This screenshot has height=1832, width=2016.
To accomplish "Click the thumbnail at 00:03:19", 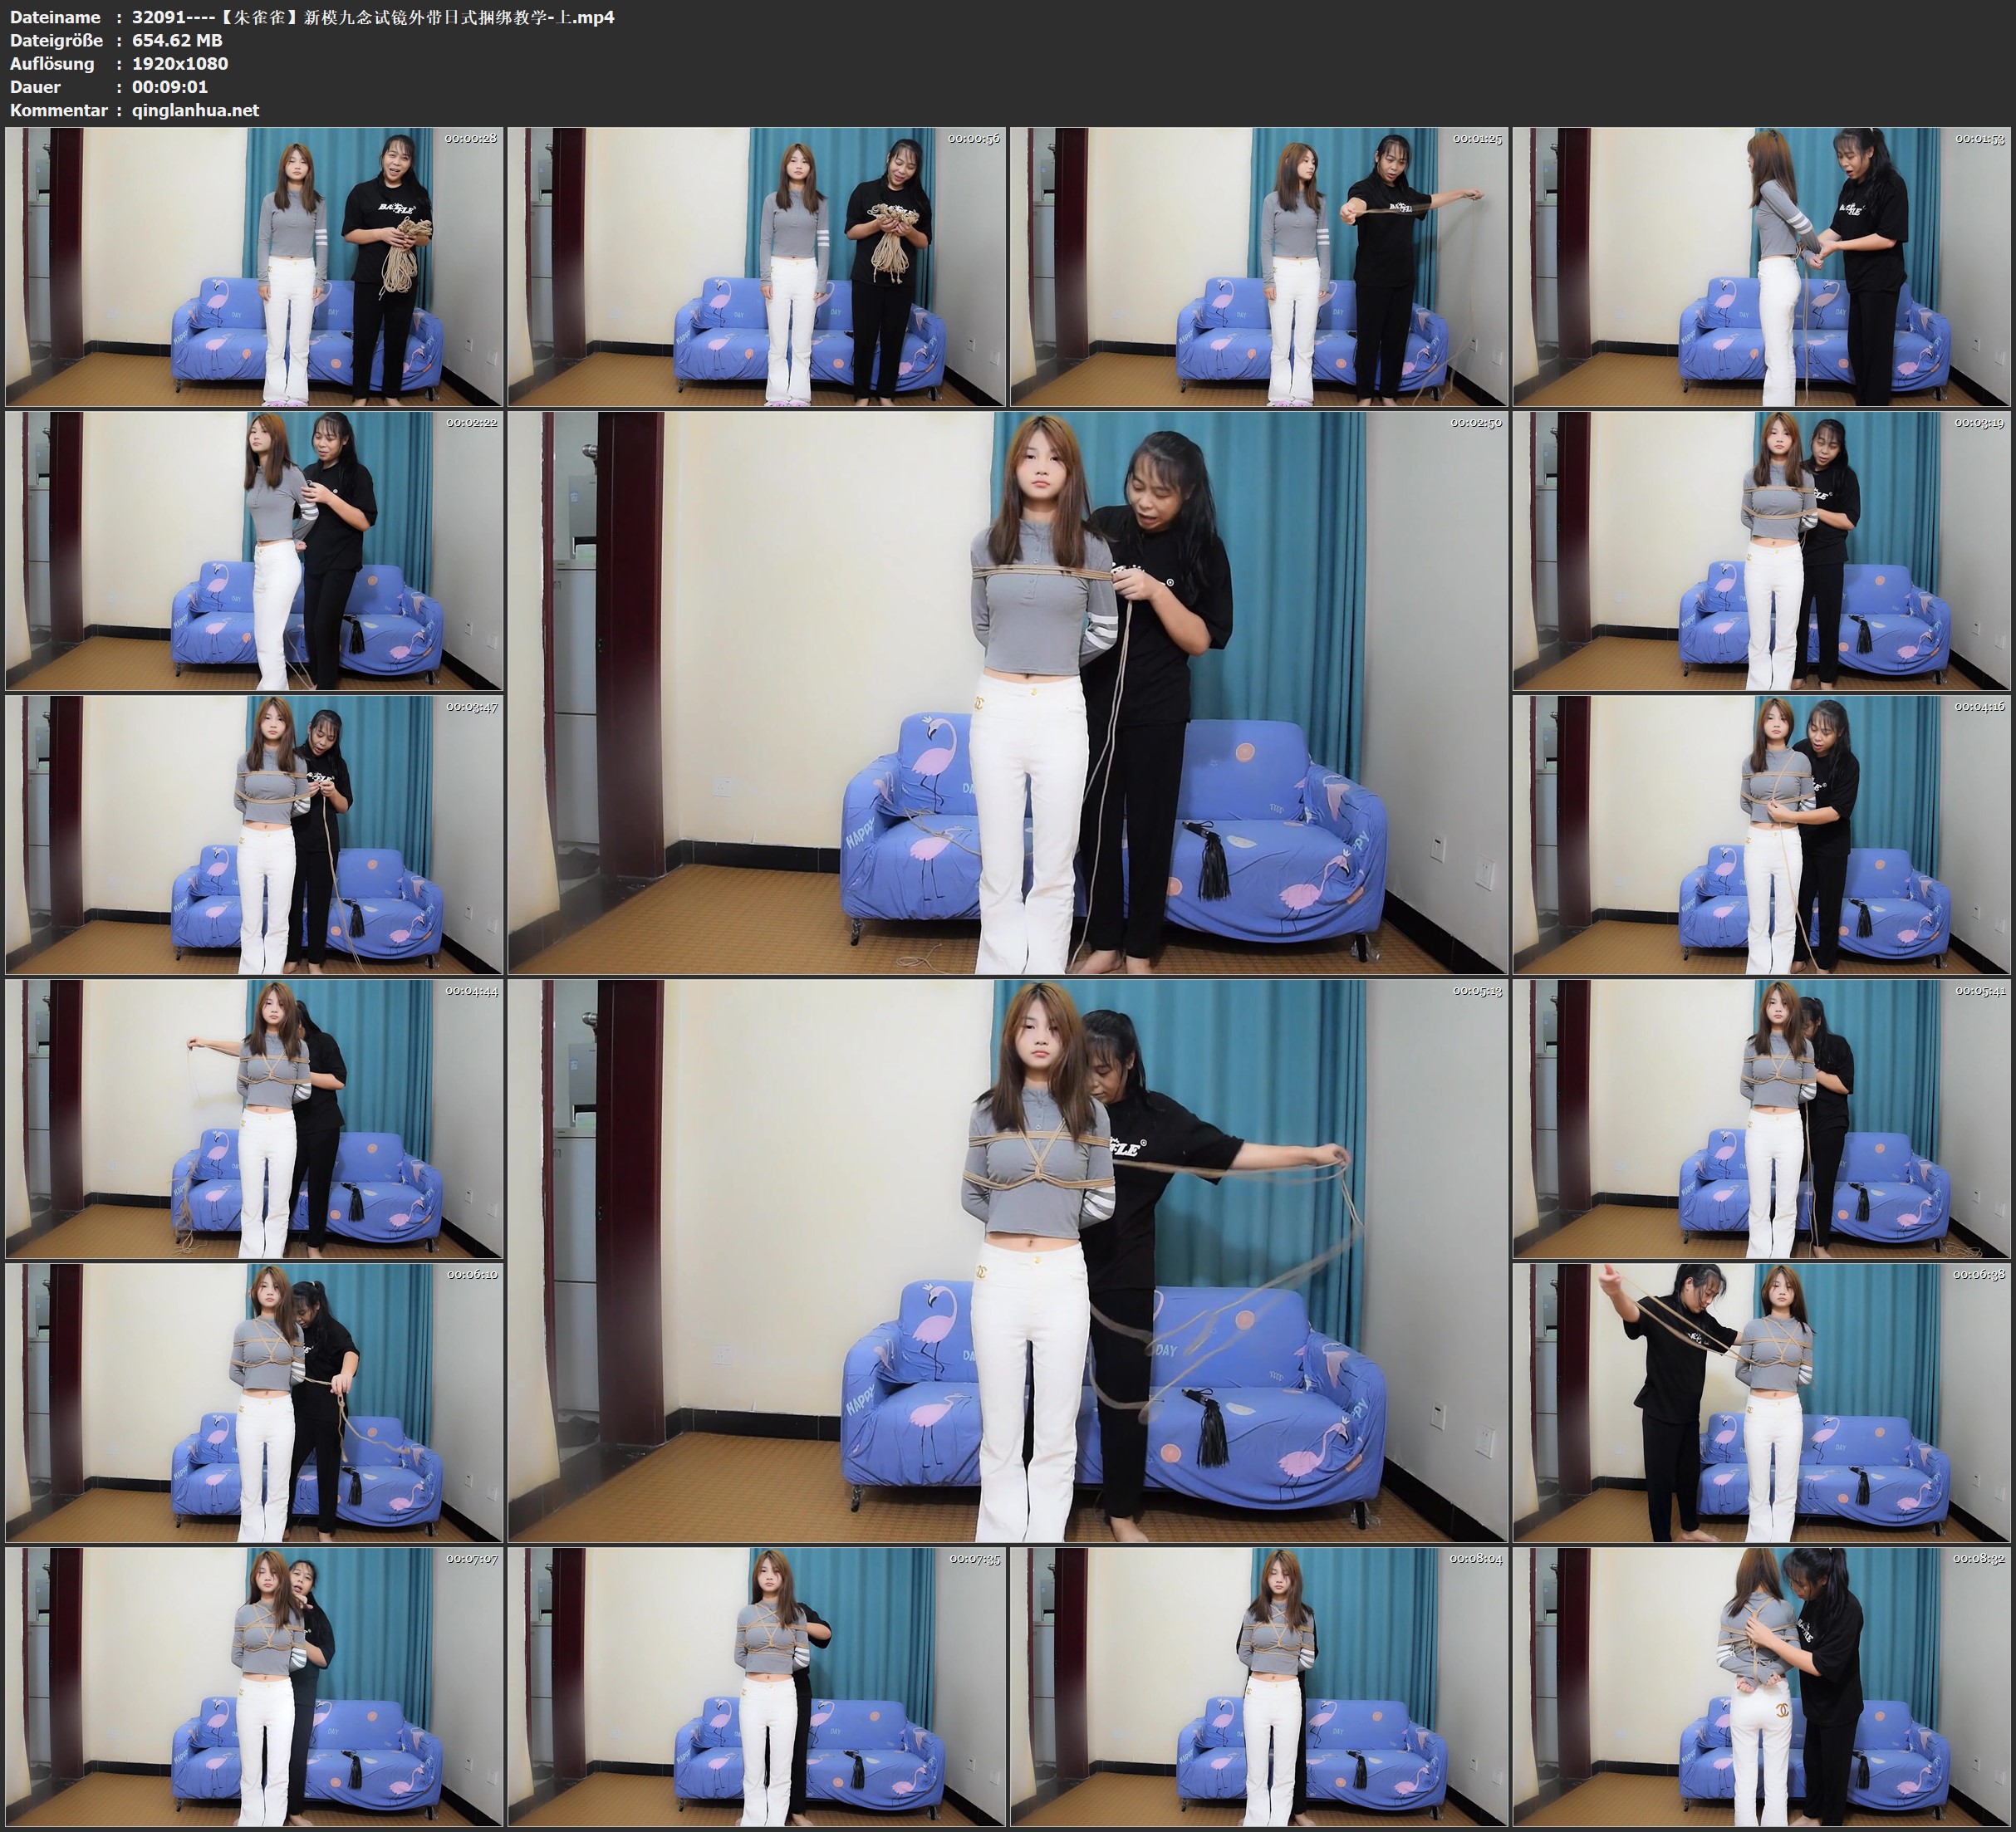I will [1761, 551].
